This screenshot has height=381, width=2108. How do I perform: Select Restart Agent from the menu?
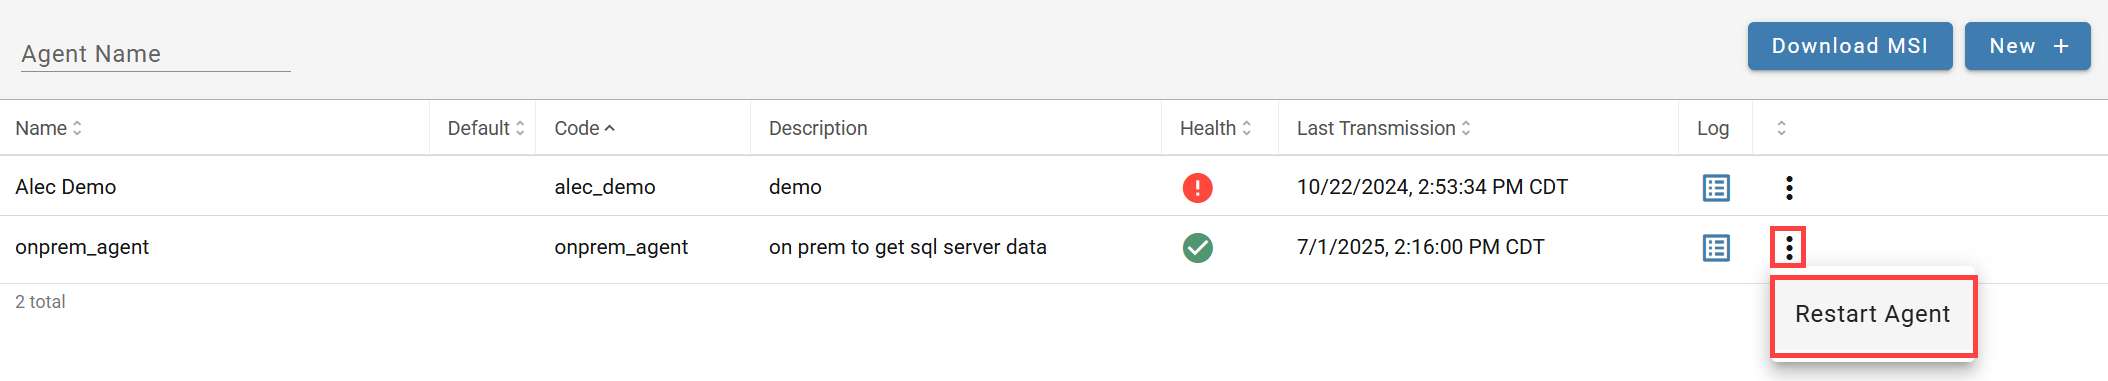pyautogui.click(x=1873, y=314)
